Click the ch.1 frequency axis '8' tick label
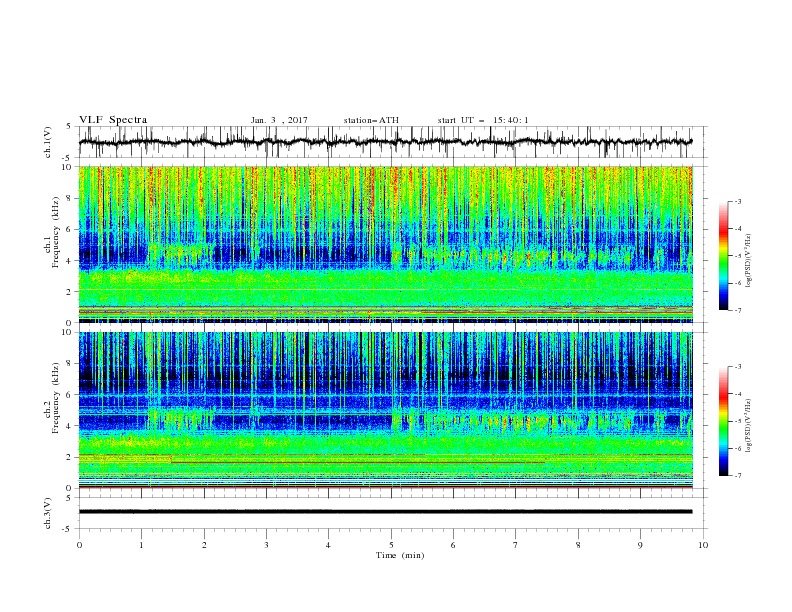The width and height of the screenshot is (792, 612). point(70,198)
